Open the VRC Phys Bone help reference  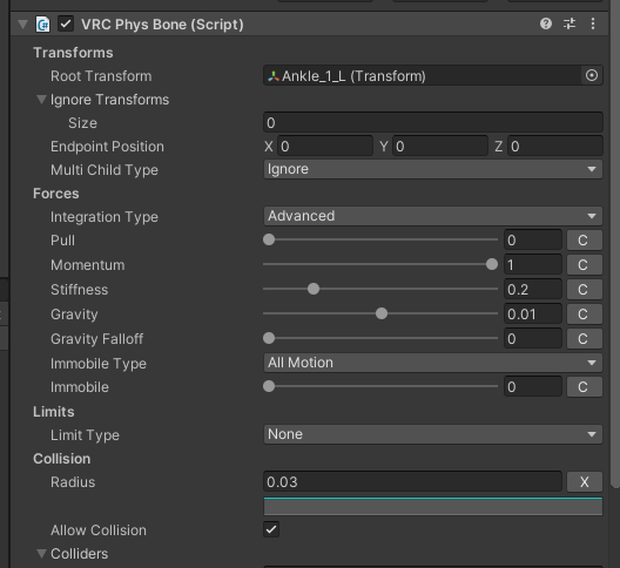(546, 24)
